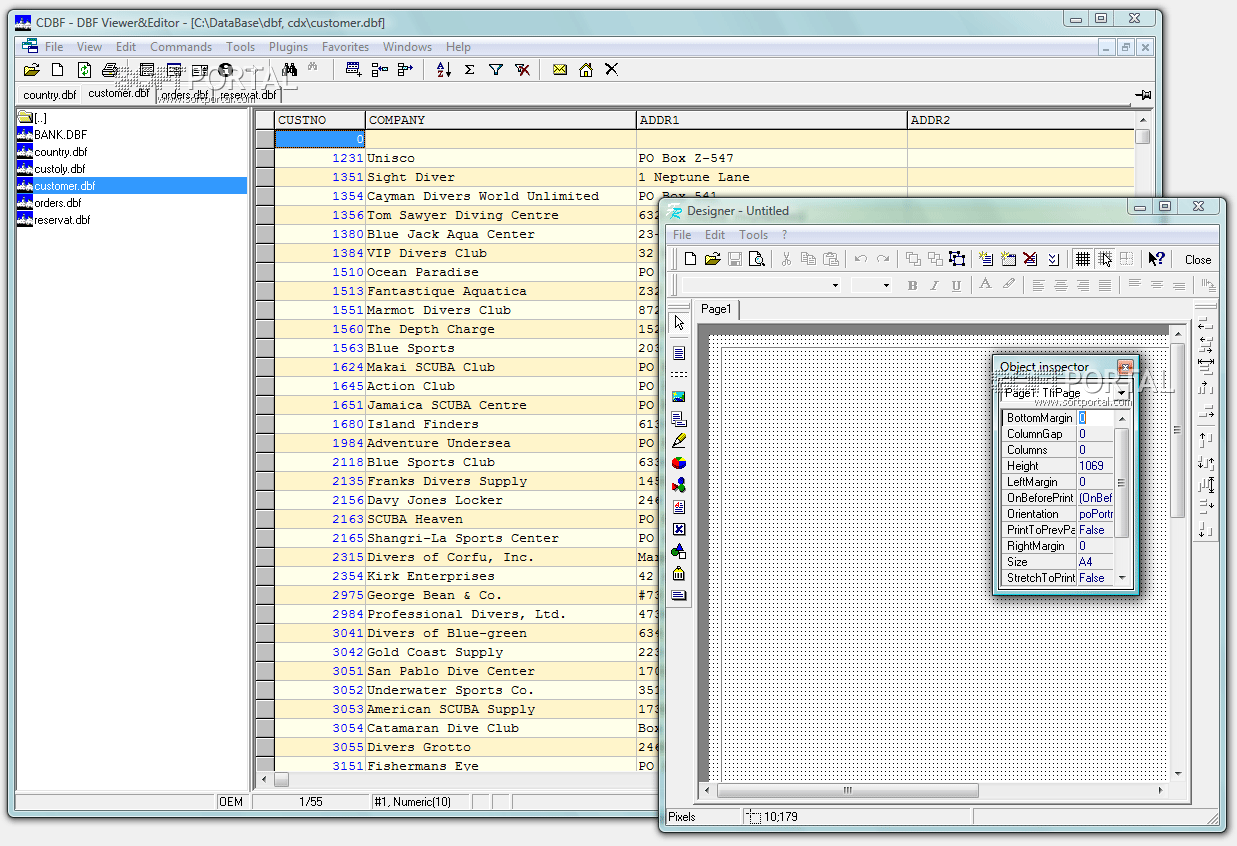1237x846 pixels.
Task: Click the new report icon in Designer
Action: 691,259
